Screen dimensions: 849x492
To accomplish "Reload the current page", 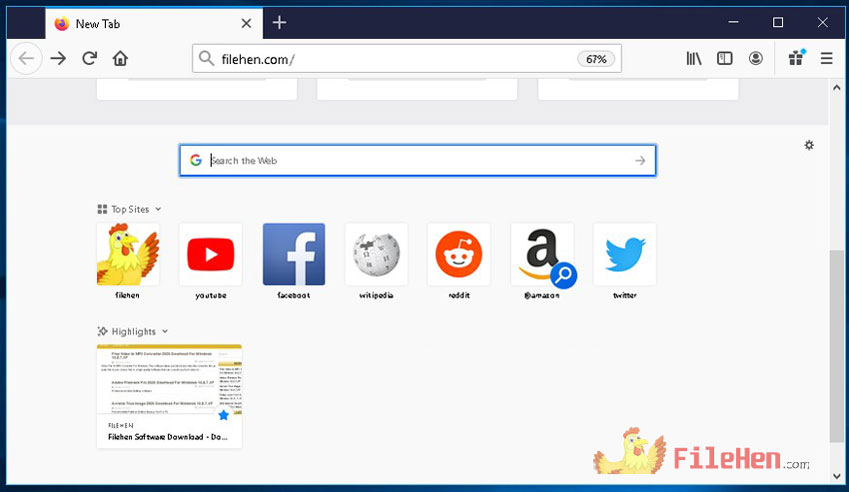I will (x=89, y=58).
